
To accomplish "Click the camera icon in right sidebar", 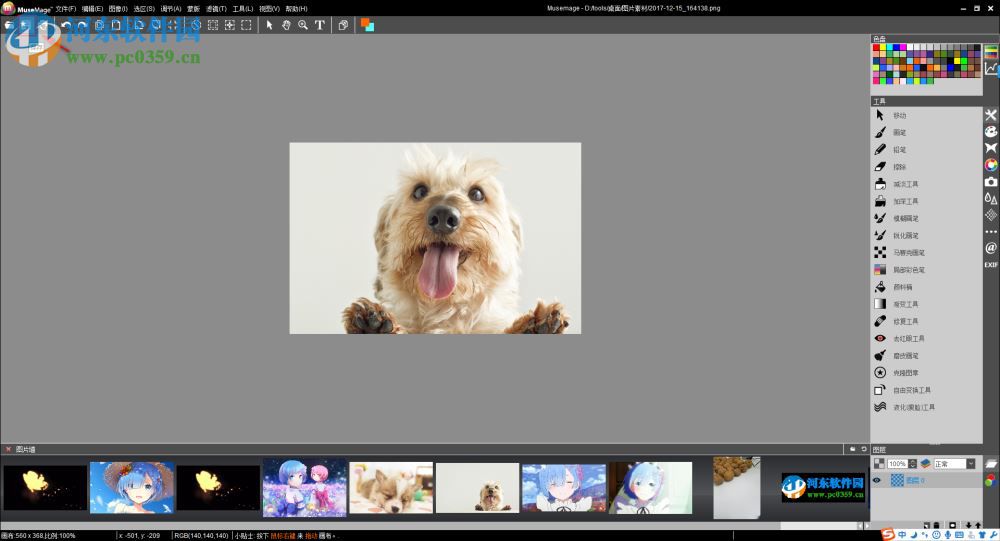I will (x=991, y=182).
